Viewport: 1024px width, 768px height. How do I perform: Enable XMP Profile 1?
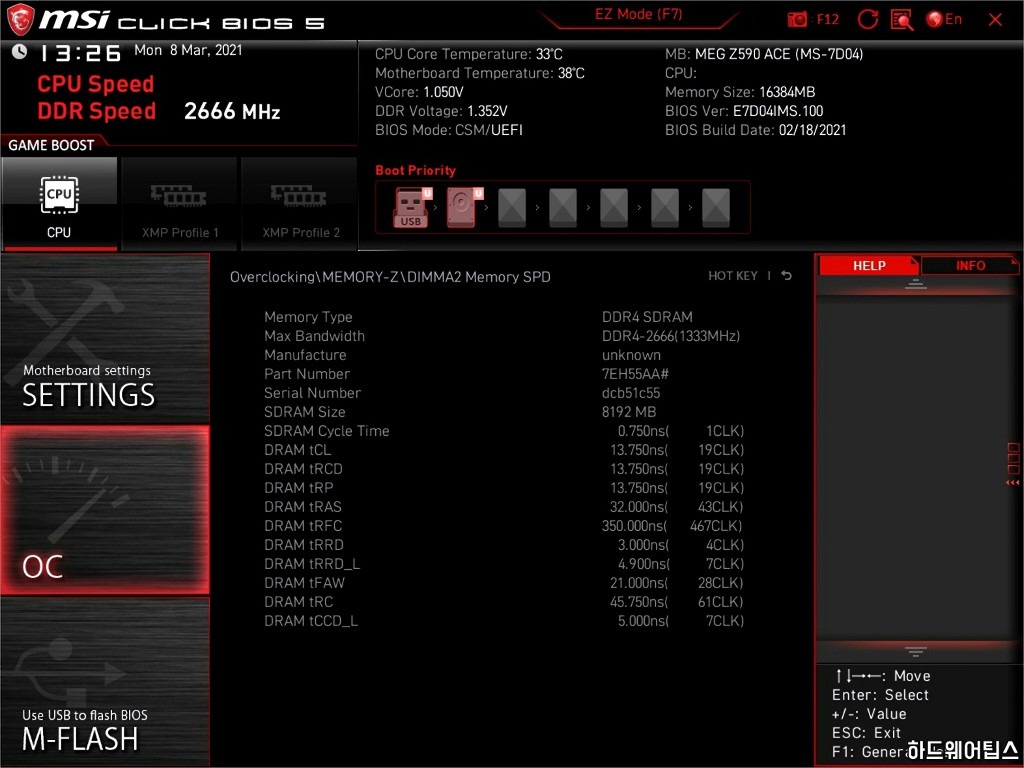[179, 204]
